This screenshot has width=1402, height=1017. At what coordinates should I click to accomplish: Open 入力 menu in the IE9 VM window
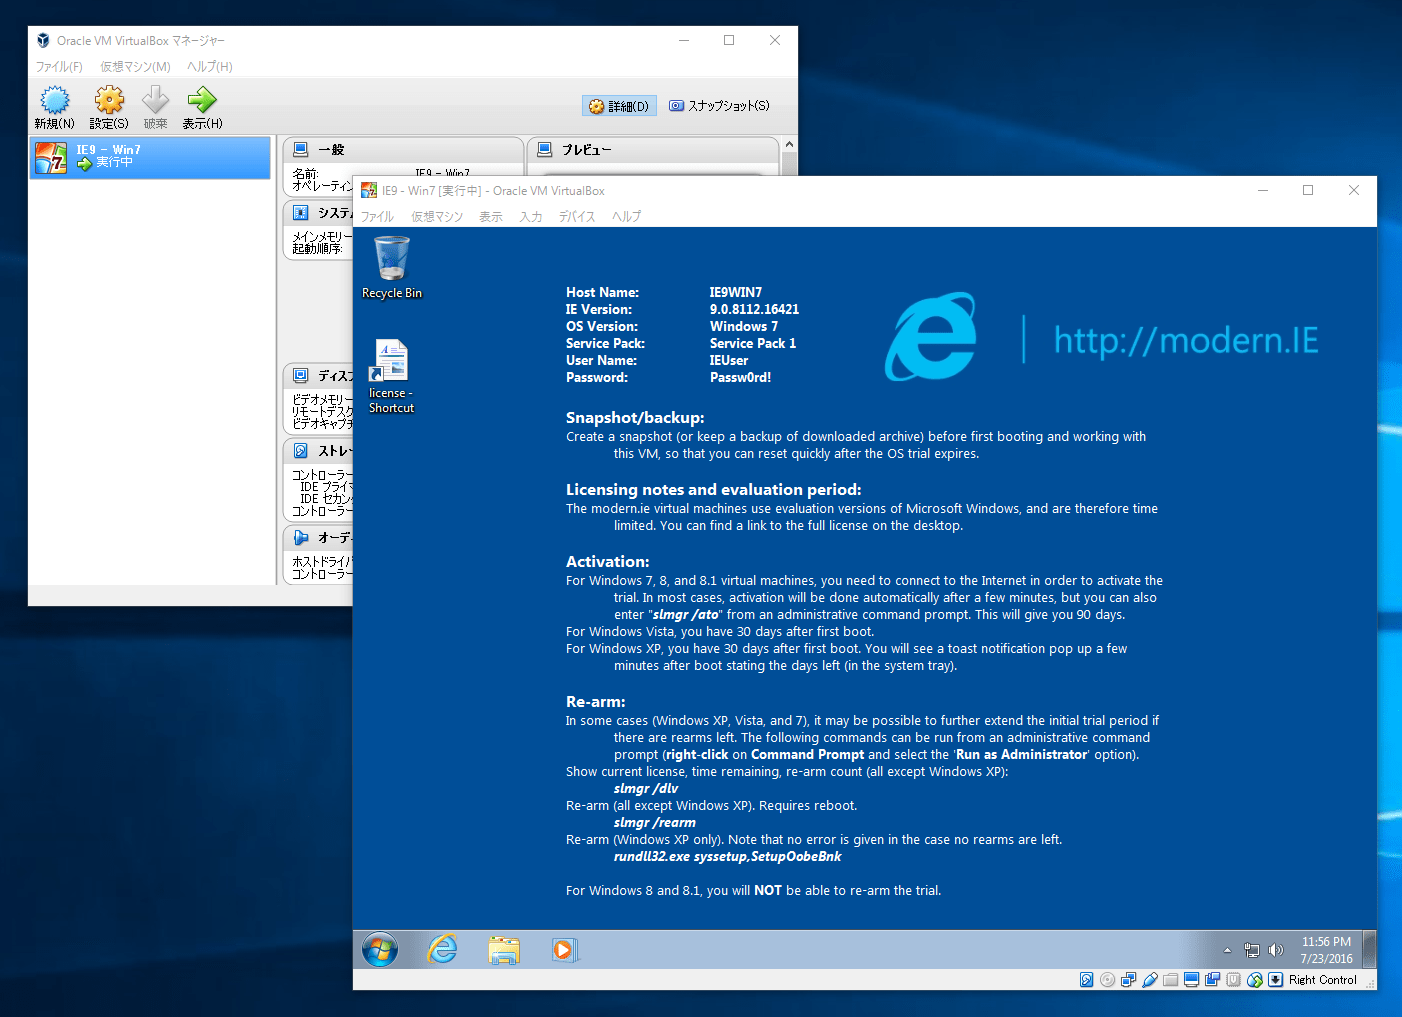tap(531, 217)
